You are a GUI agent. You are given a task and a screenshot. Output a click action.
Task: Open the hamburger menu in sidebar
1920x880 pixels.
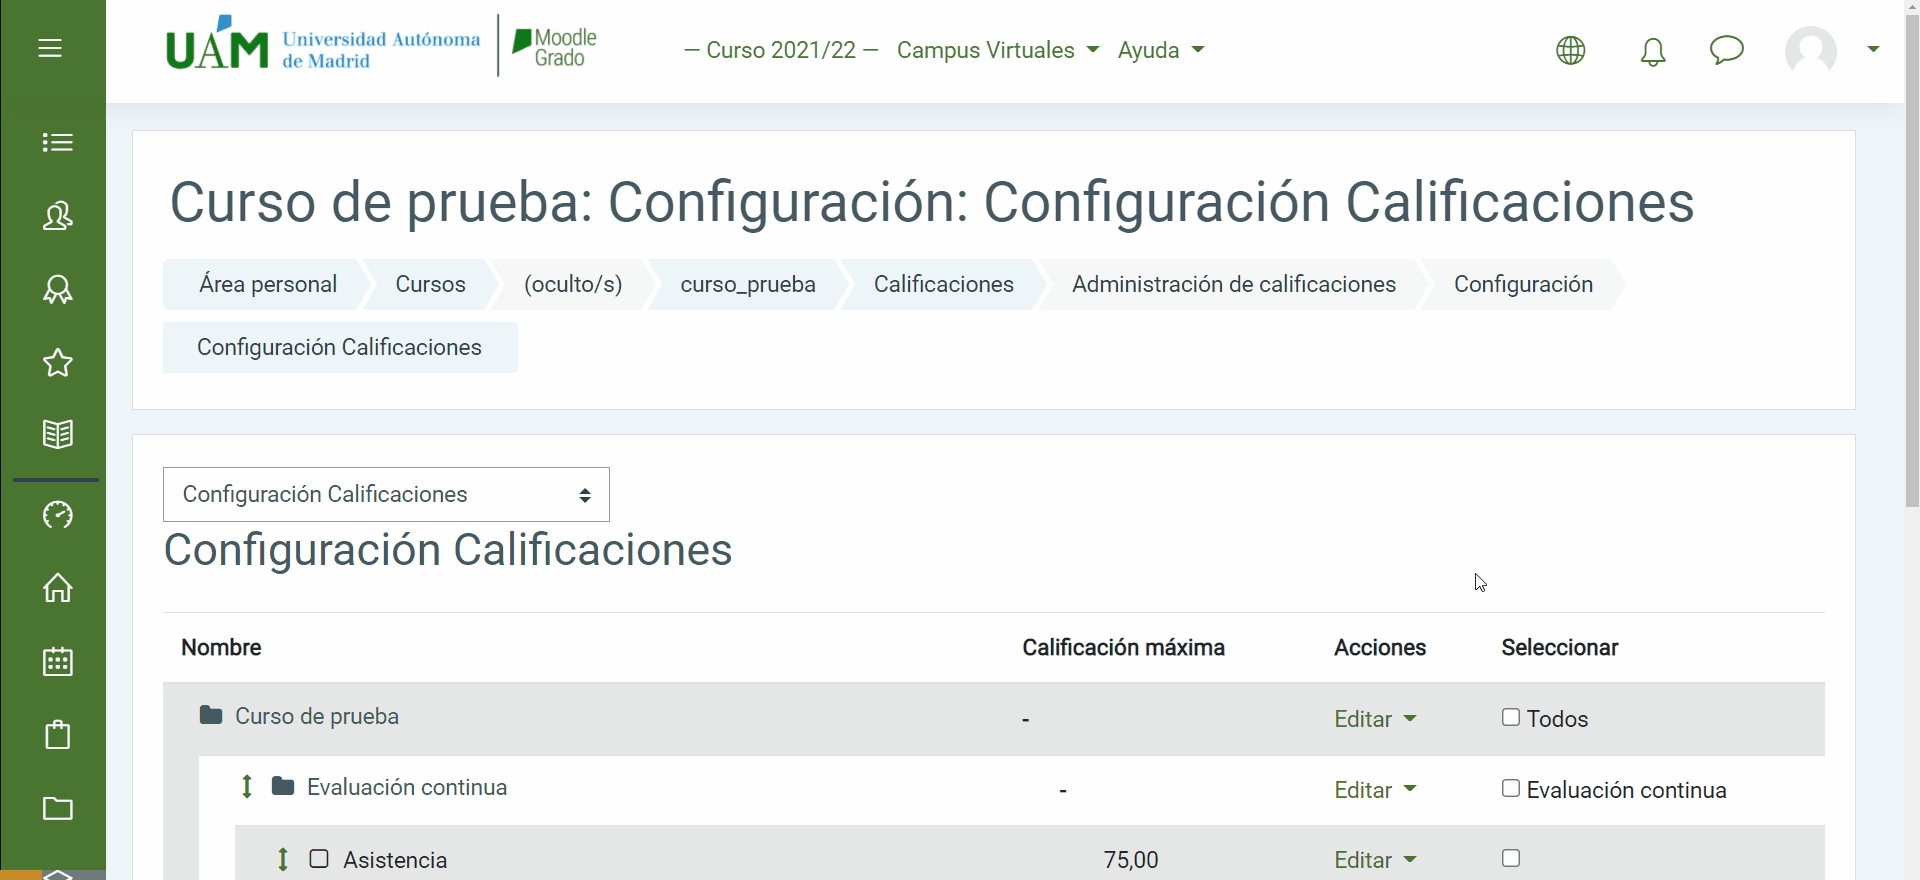[50, 48]
